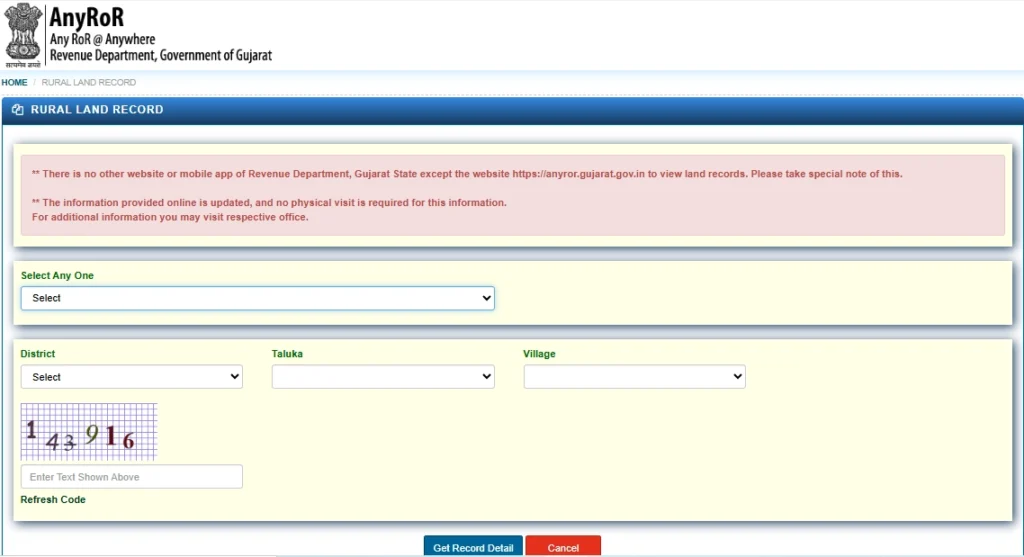Click the red Cancel button
The image size is (1024, 557).
pyautogui.click(x=563, y=547)
